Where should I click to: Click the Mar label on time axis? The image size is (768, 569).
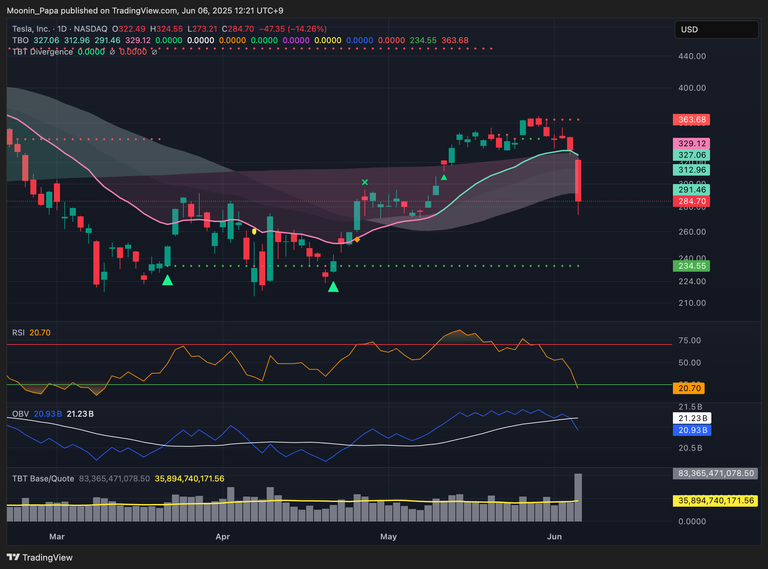pyautogui.click(x=57, y=537)
